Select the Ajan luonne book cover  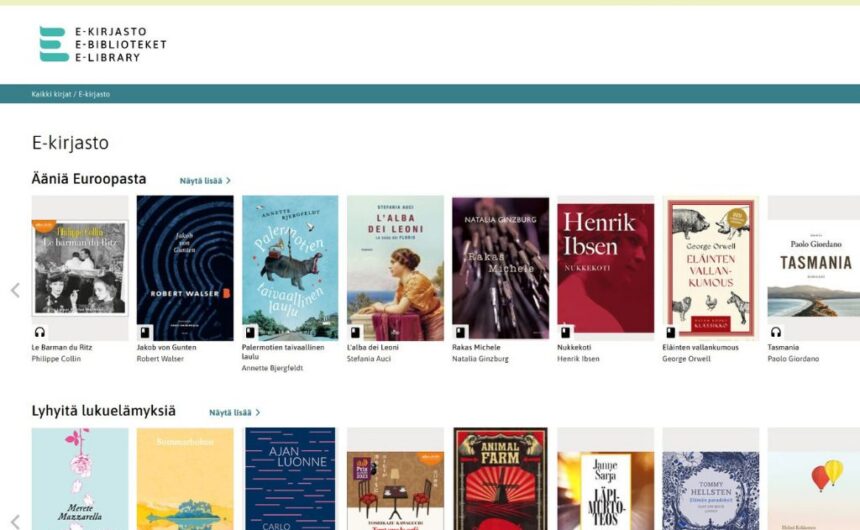[290, 479]
